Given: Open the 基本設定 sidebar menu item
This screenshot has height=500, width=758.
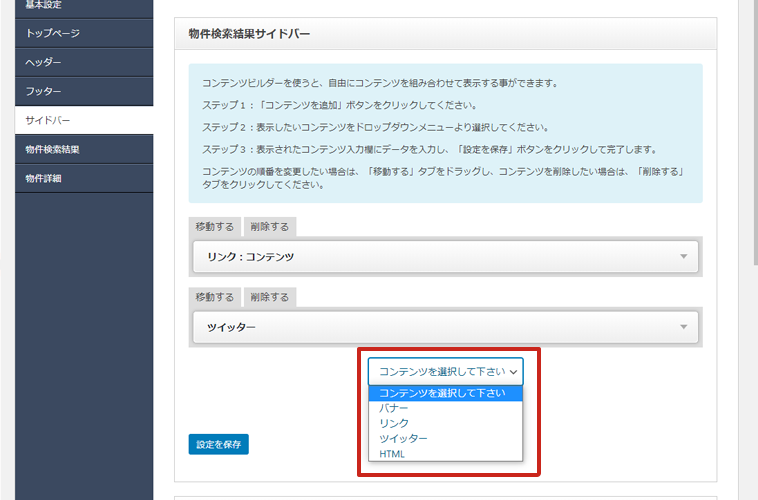Looking at the screenshot, I should [x=46, y=5].
